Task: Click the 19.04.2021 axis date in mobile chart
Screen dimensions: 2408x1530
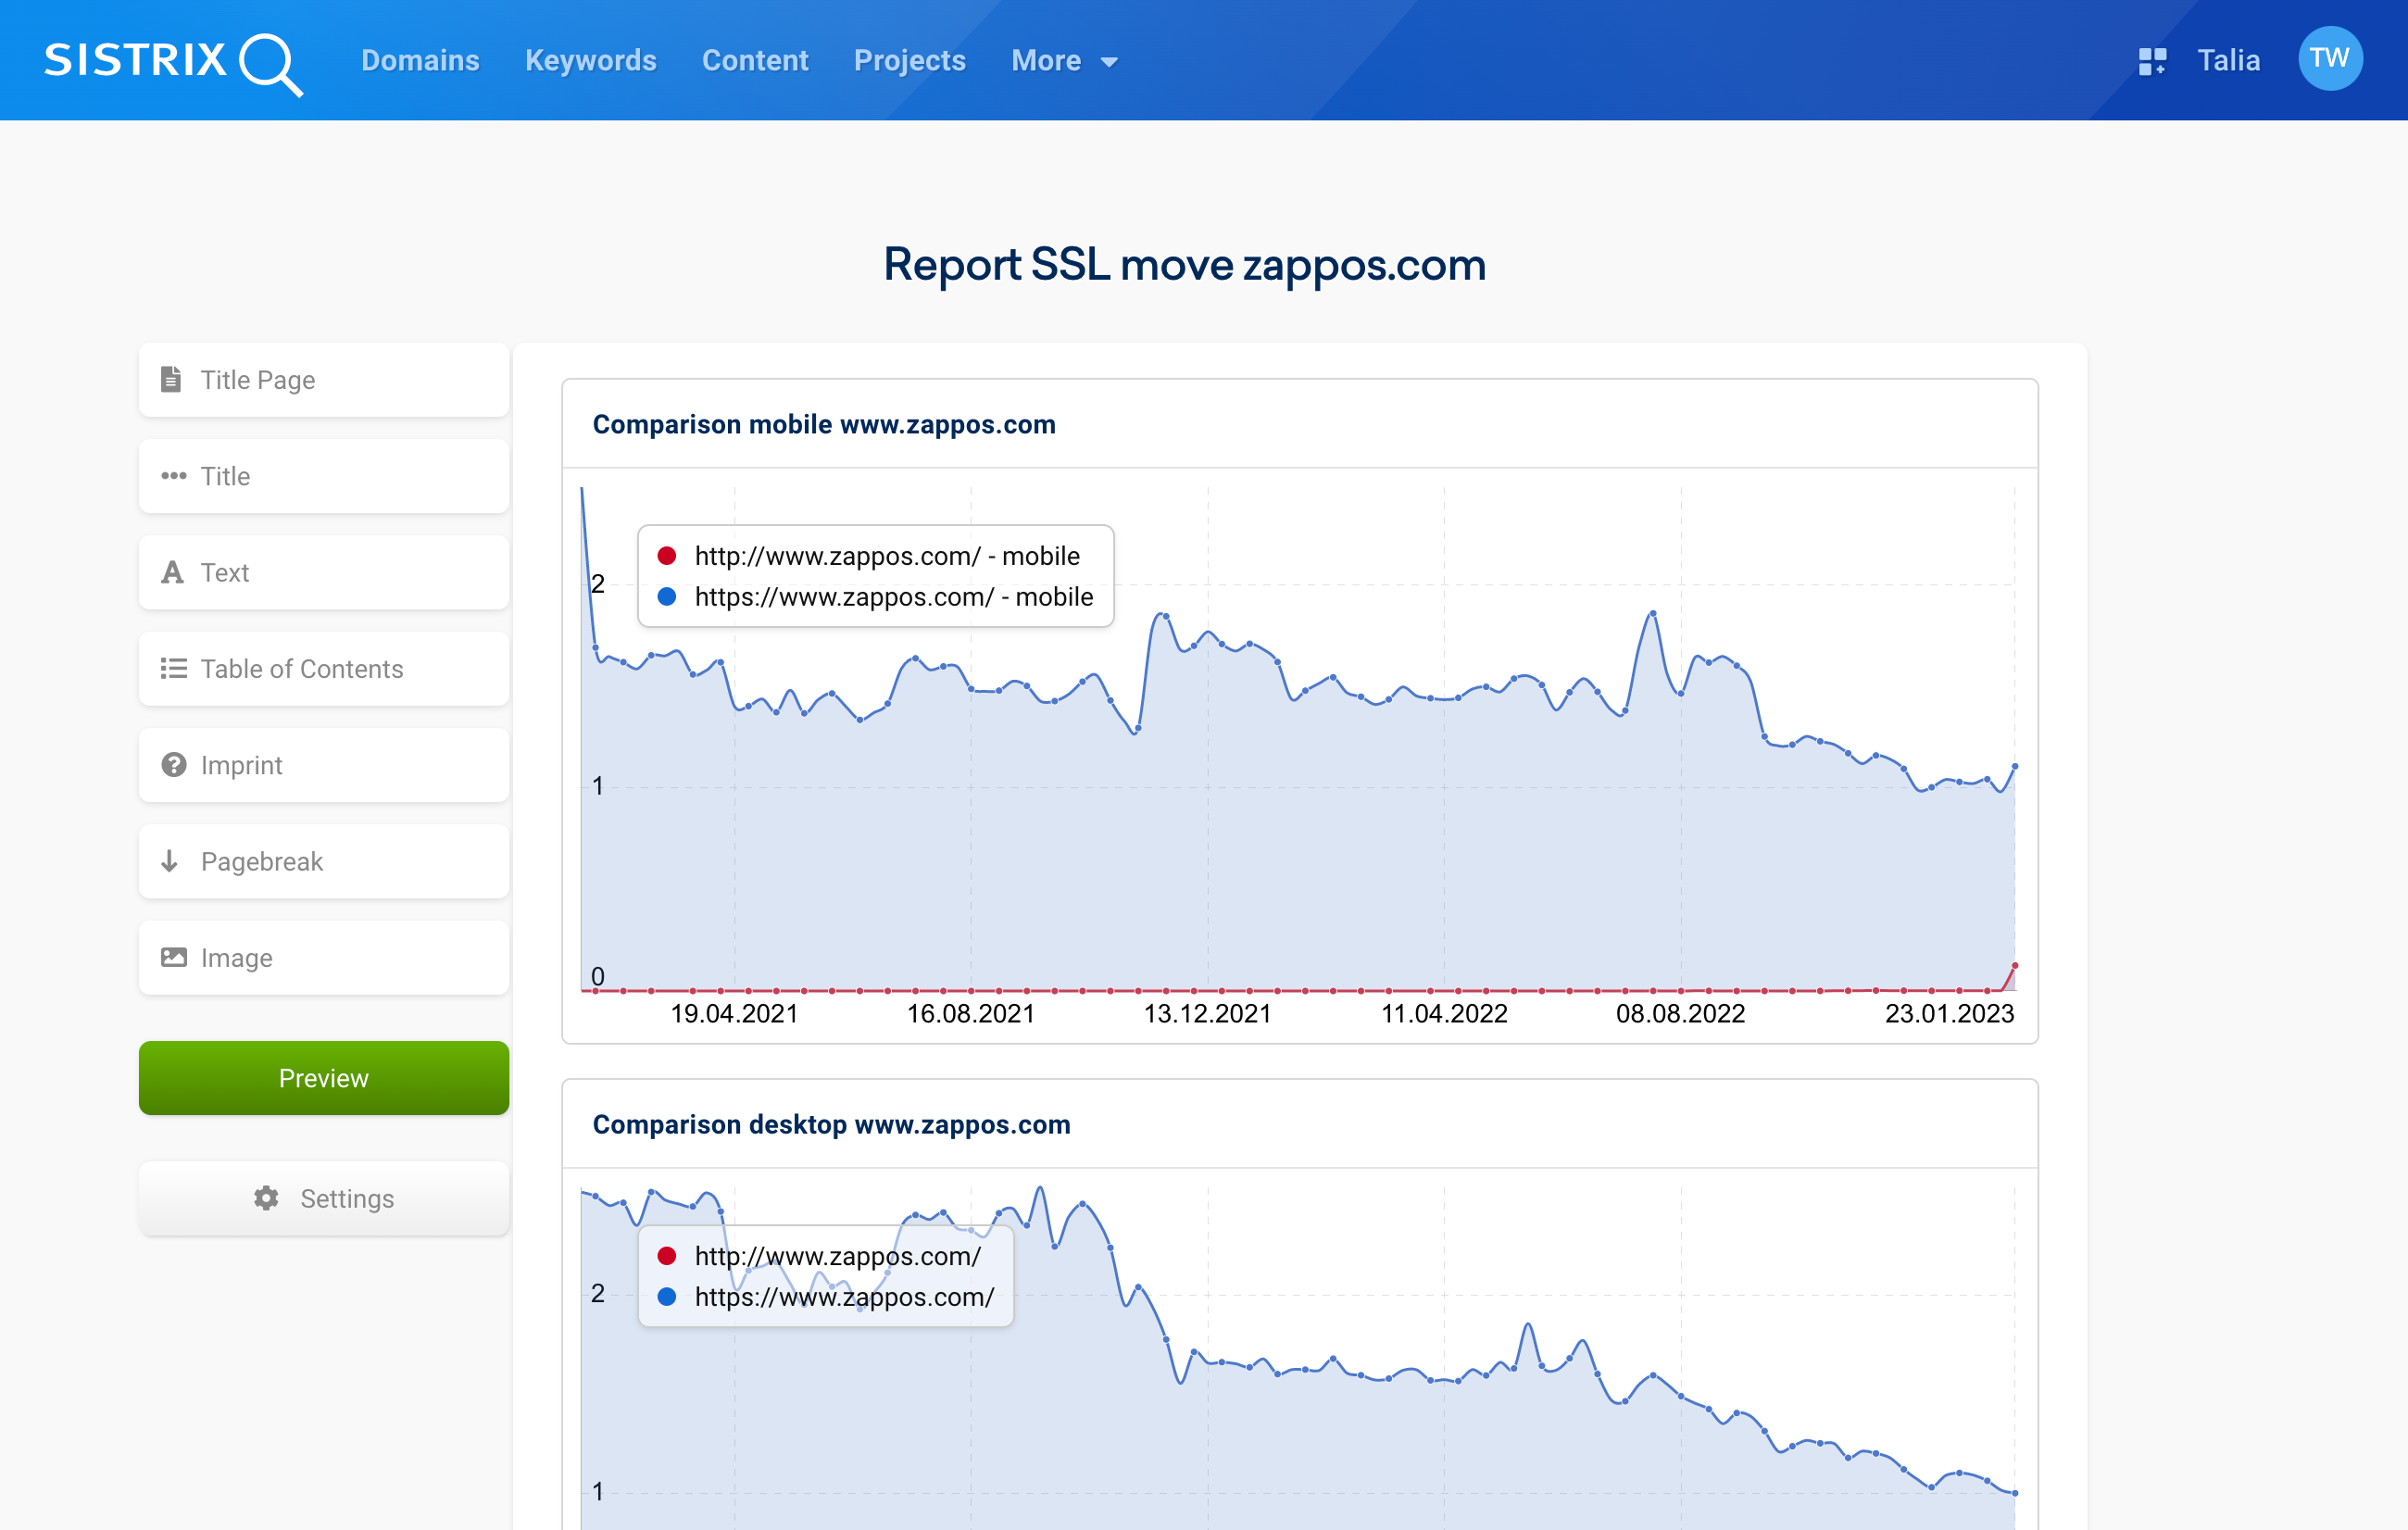Action: coord(734,1014)
